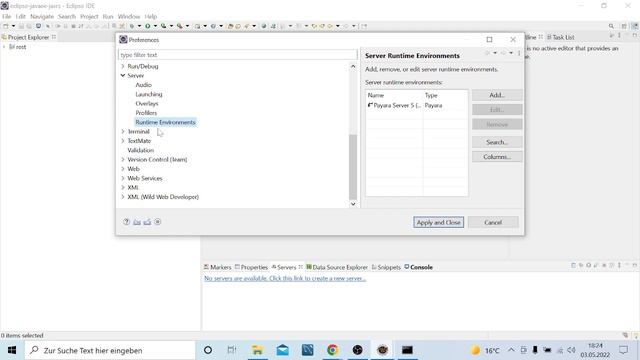
Task: Switch to Data Source Explorer tab
Action: pyautogui.click(x=337, y=267)
